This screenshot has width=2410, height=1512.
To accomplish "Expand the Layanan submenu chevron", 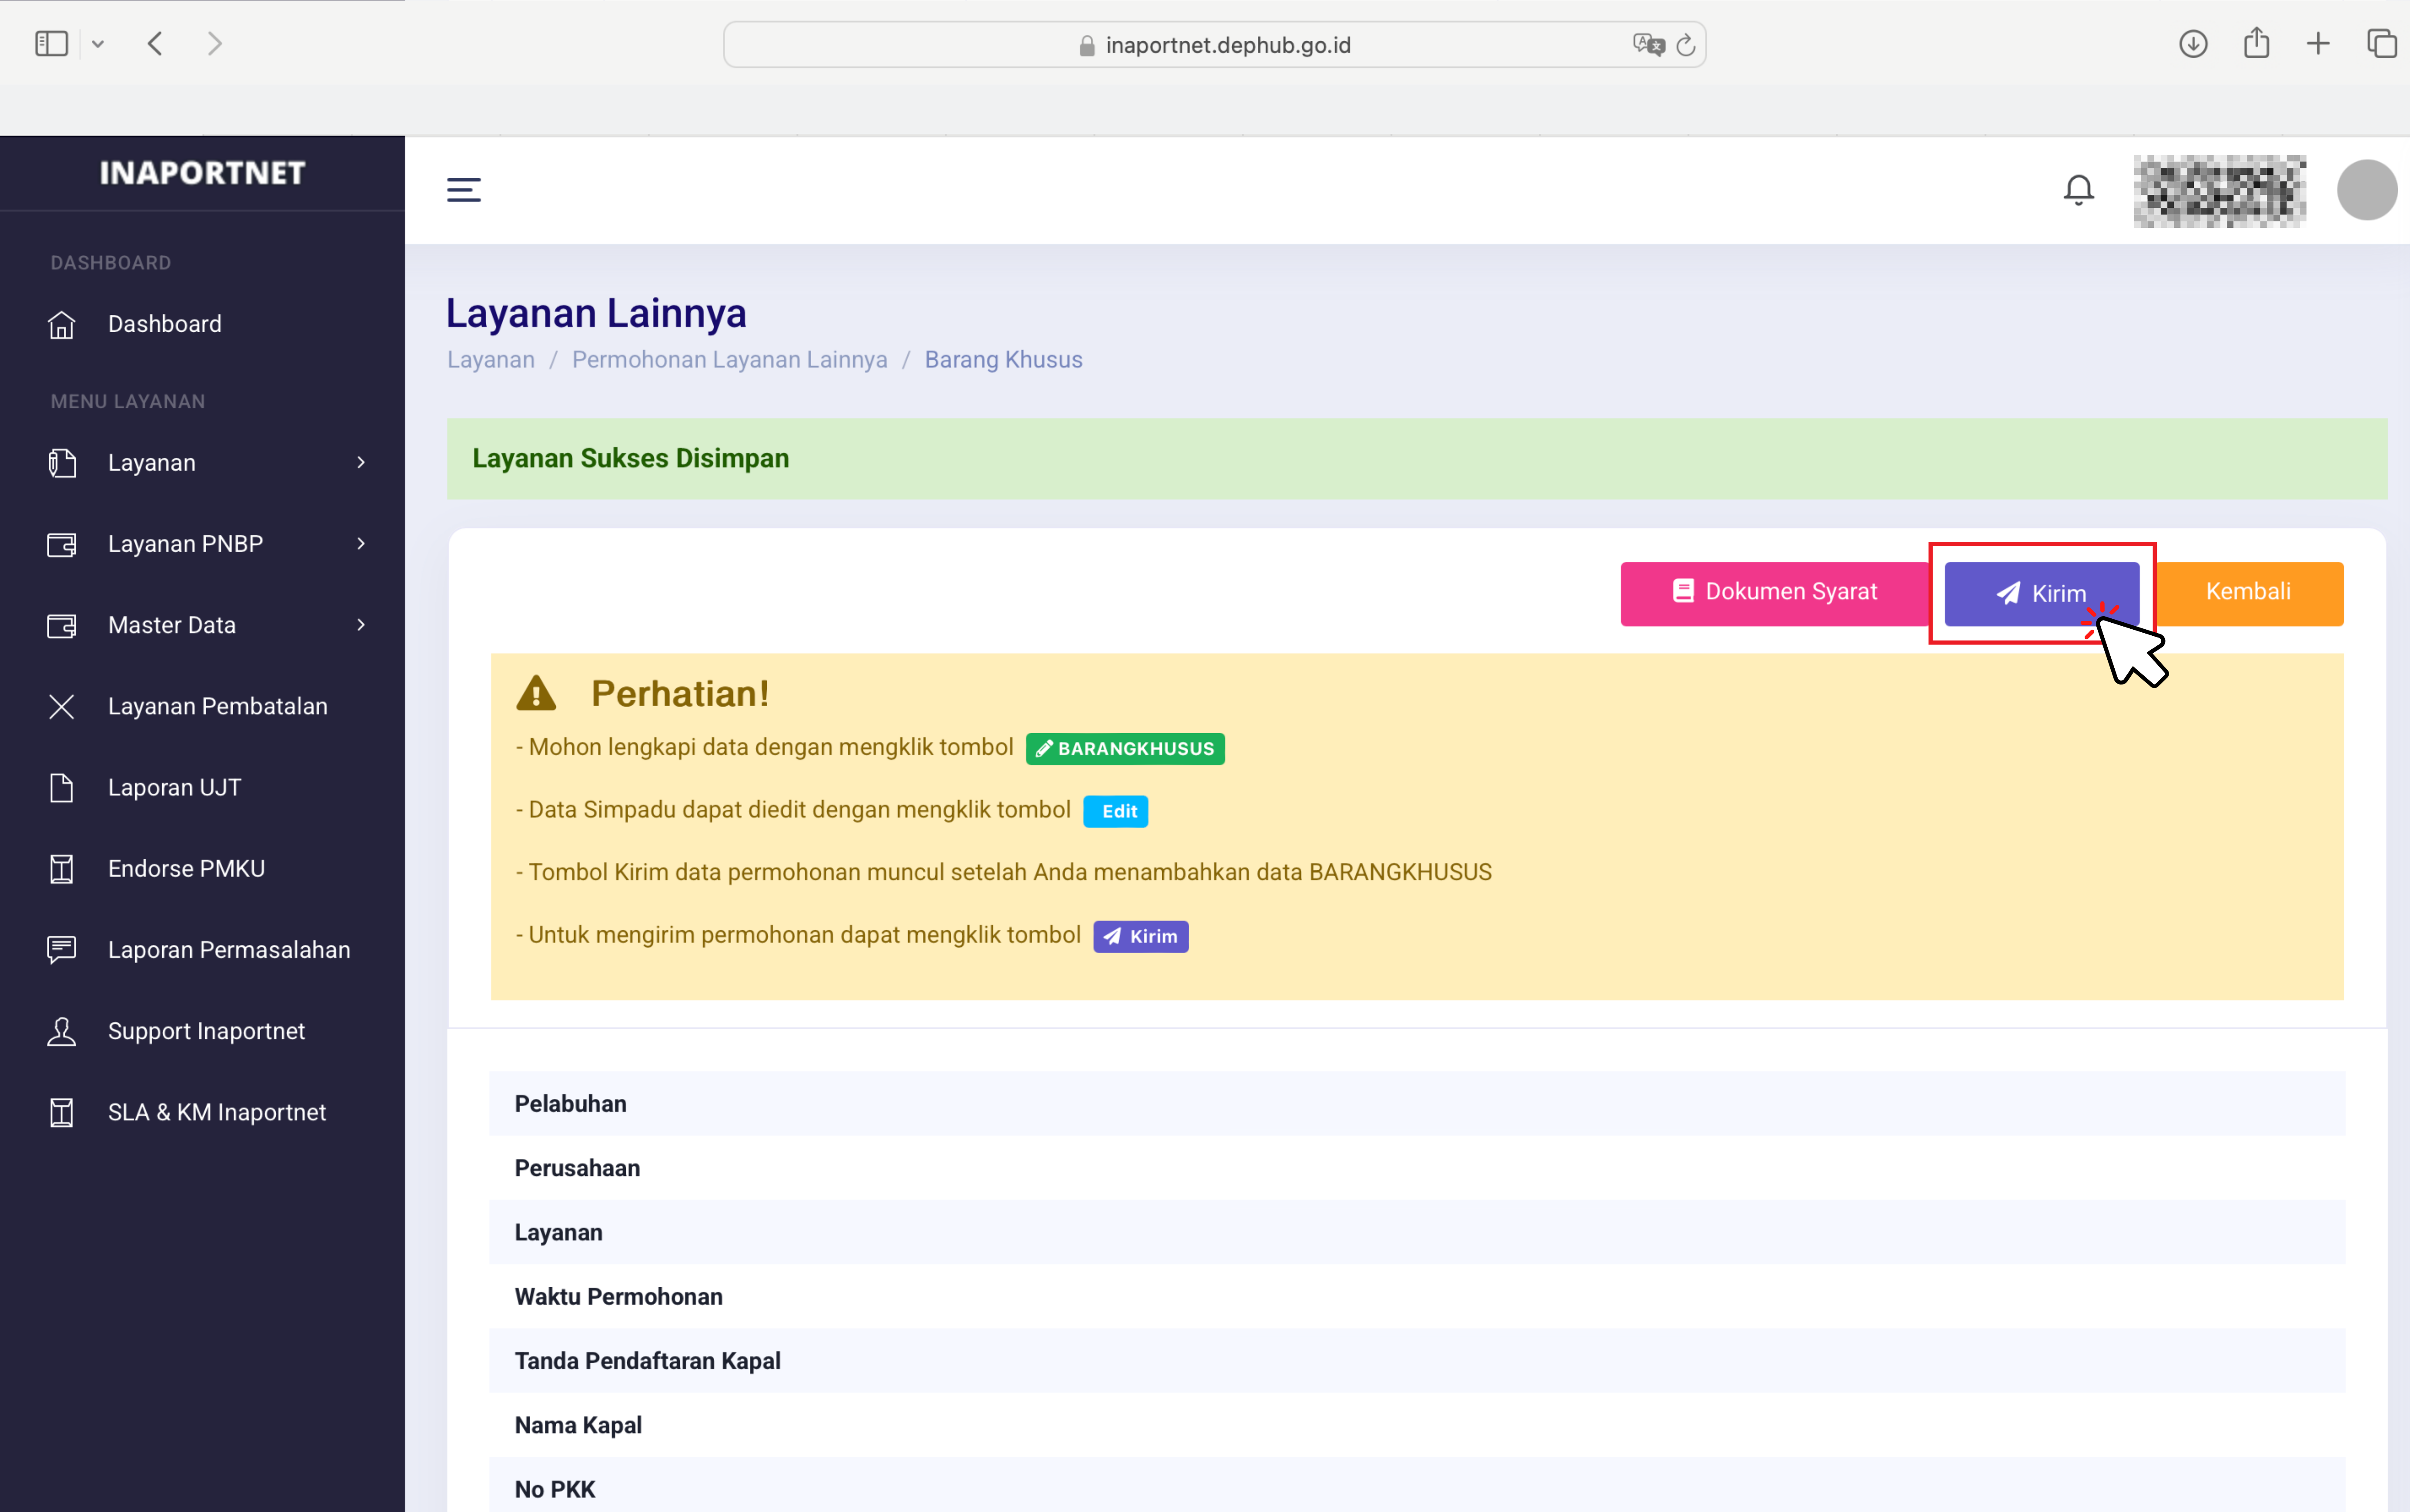I will pyautogui.click(x=361, y=462).
